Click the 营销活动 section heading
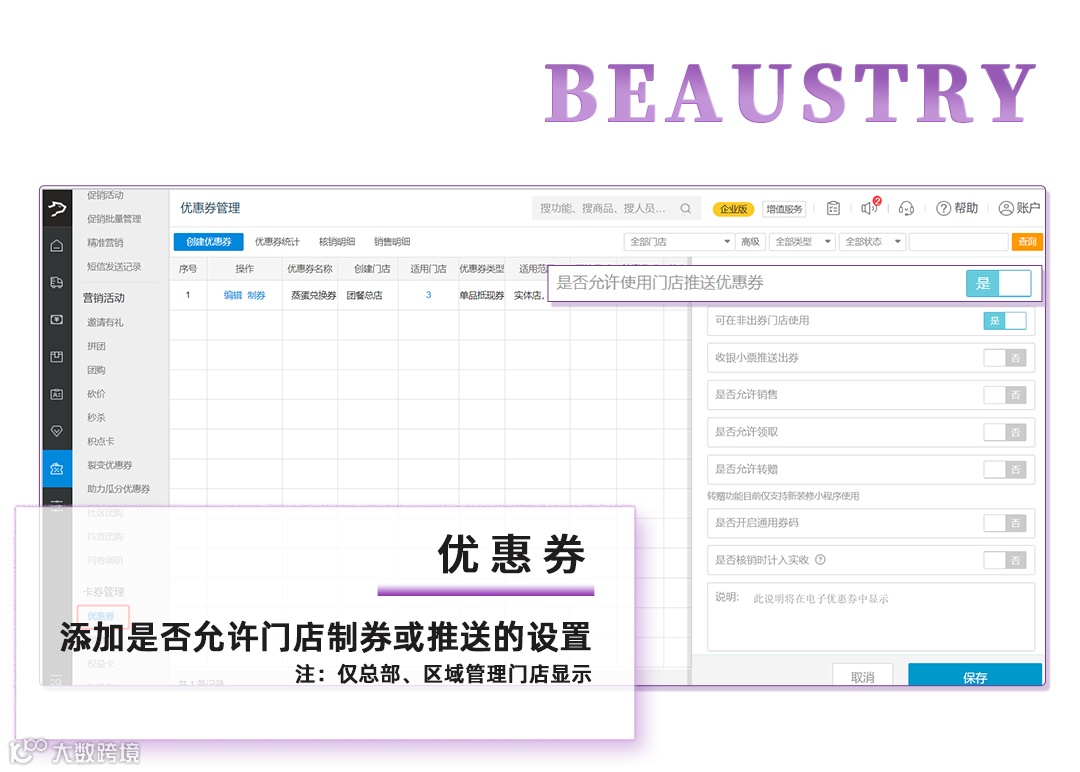 (x=104, y=298)
